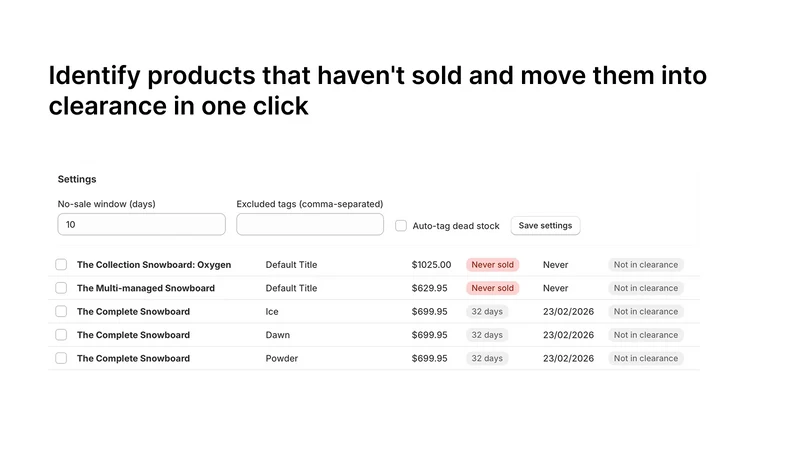The image size is (800, 450).
Task: Check The Complete Snowboard Ice variant
Action: (x=61, y=311)
